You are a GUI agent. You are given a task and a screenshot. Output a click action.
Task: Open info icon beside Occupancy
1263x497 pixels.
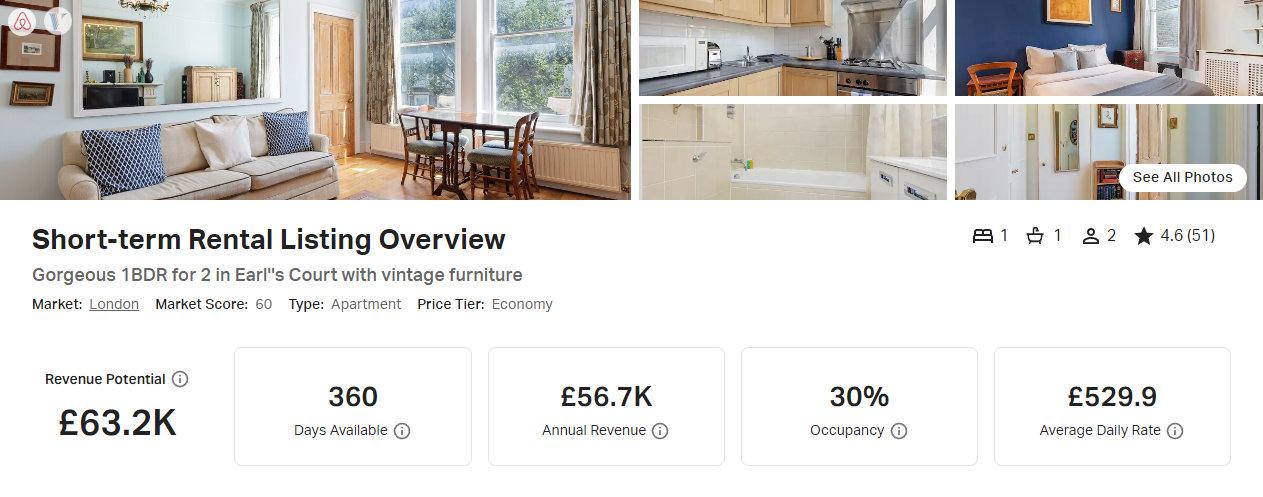pyautogui.click(x=899, y=431)
